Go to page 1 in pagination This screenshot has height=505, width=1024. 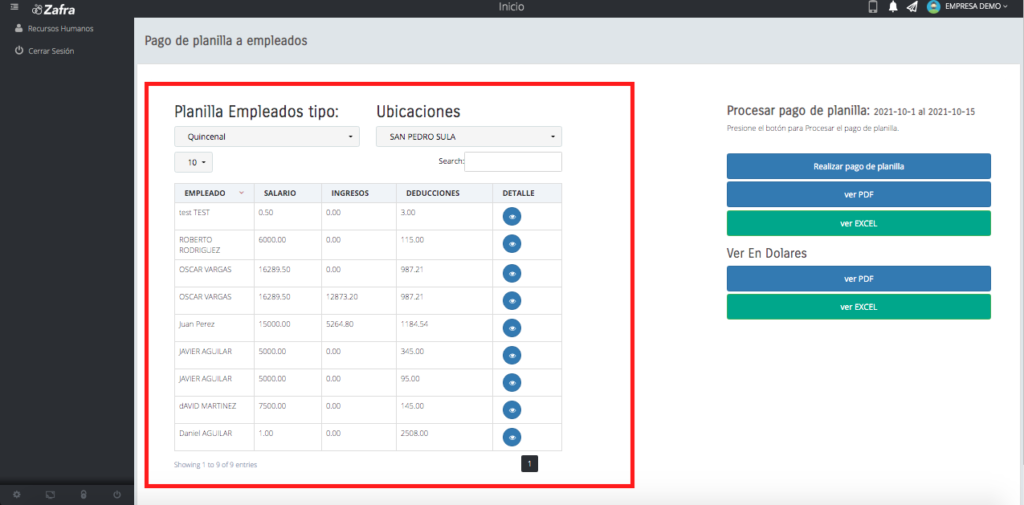[530, 464]
